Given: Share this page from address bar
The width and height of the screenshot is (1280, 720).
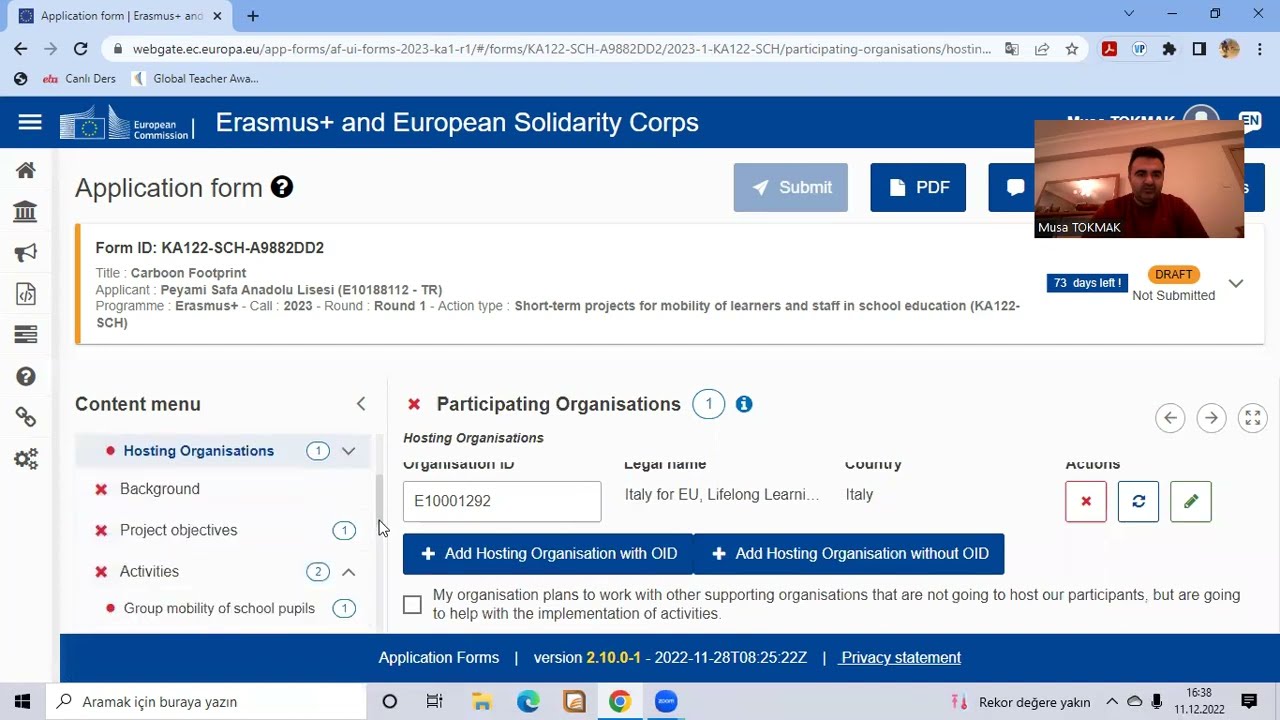Looking at the screenshot, I should pyautogui.click(x=1042, y=48).
